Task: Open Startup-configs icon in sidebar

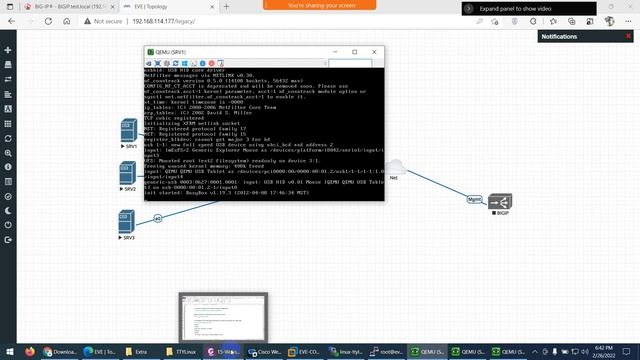Action: click(x=8, y=94)
